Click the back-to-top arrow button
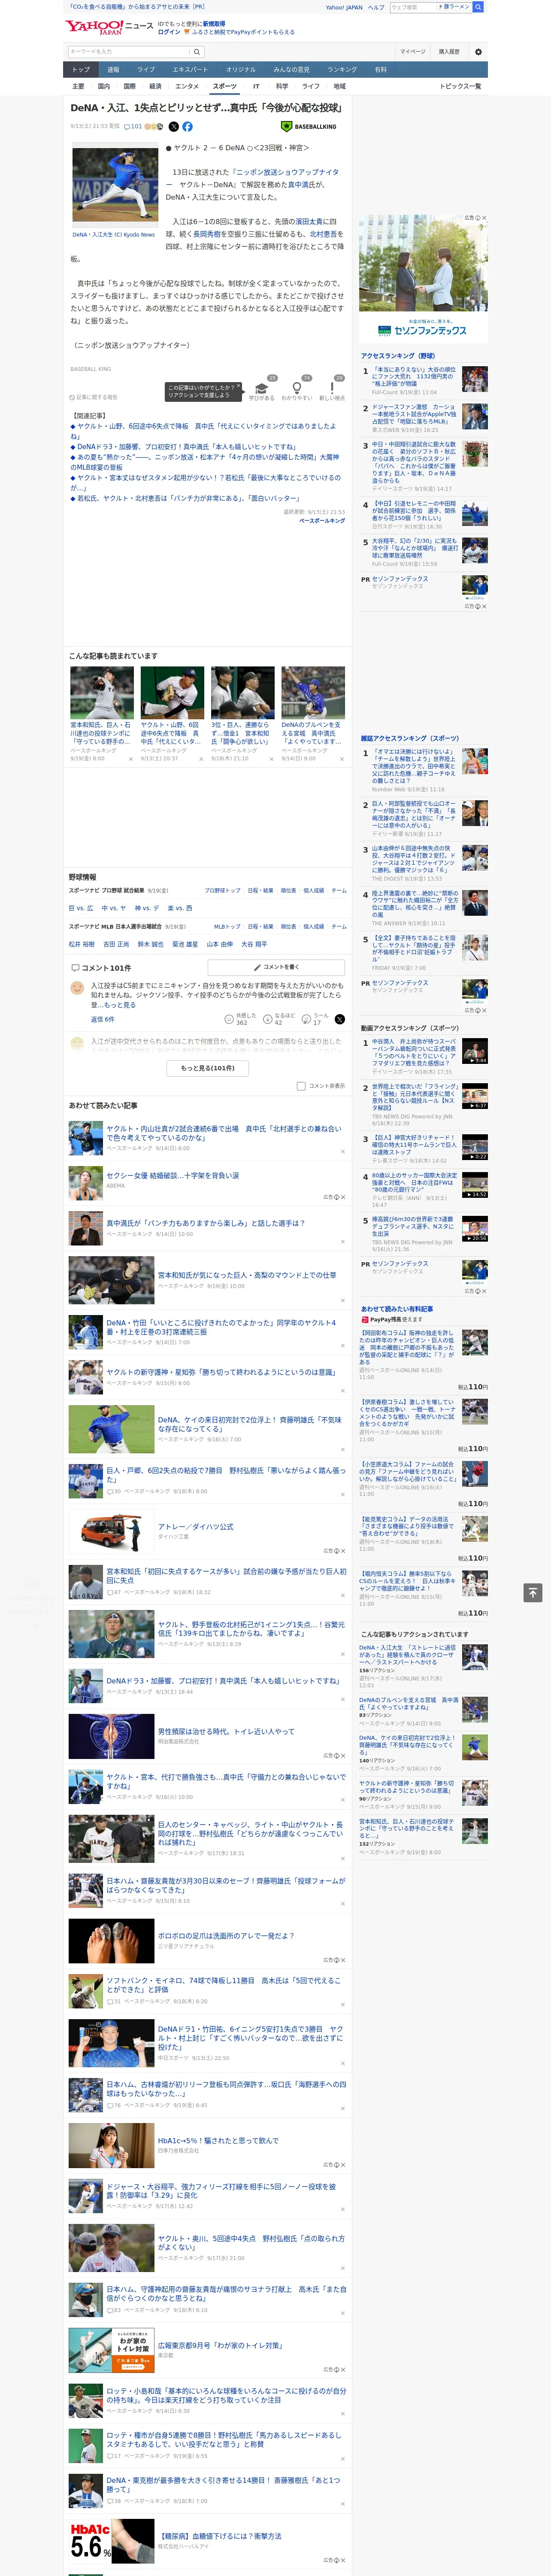Screen dimensions: 551x2576 pyautogui.click(x=533, y=1592)
